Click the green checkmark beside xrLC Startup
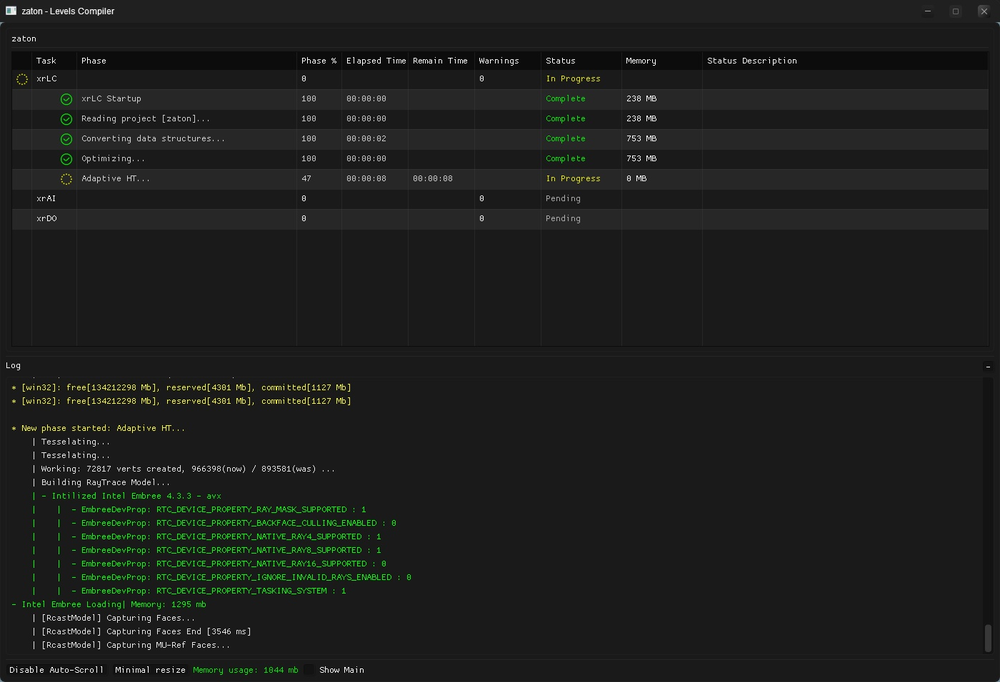1000x682 pixels. click(x=66, y=99)
